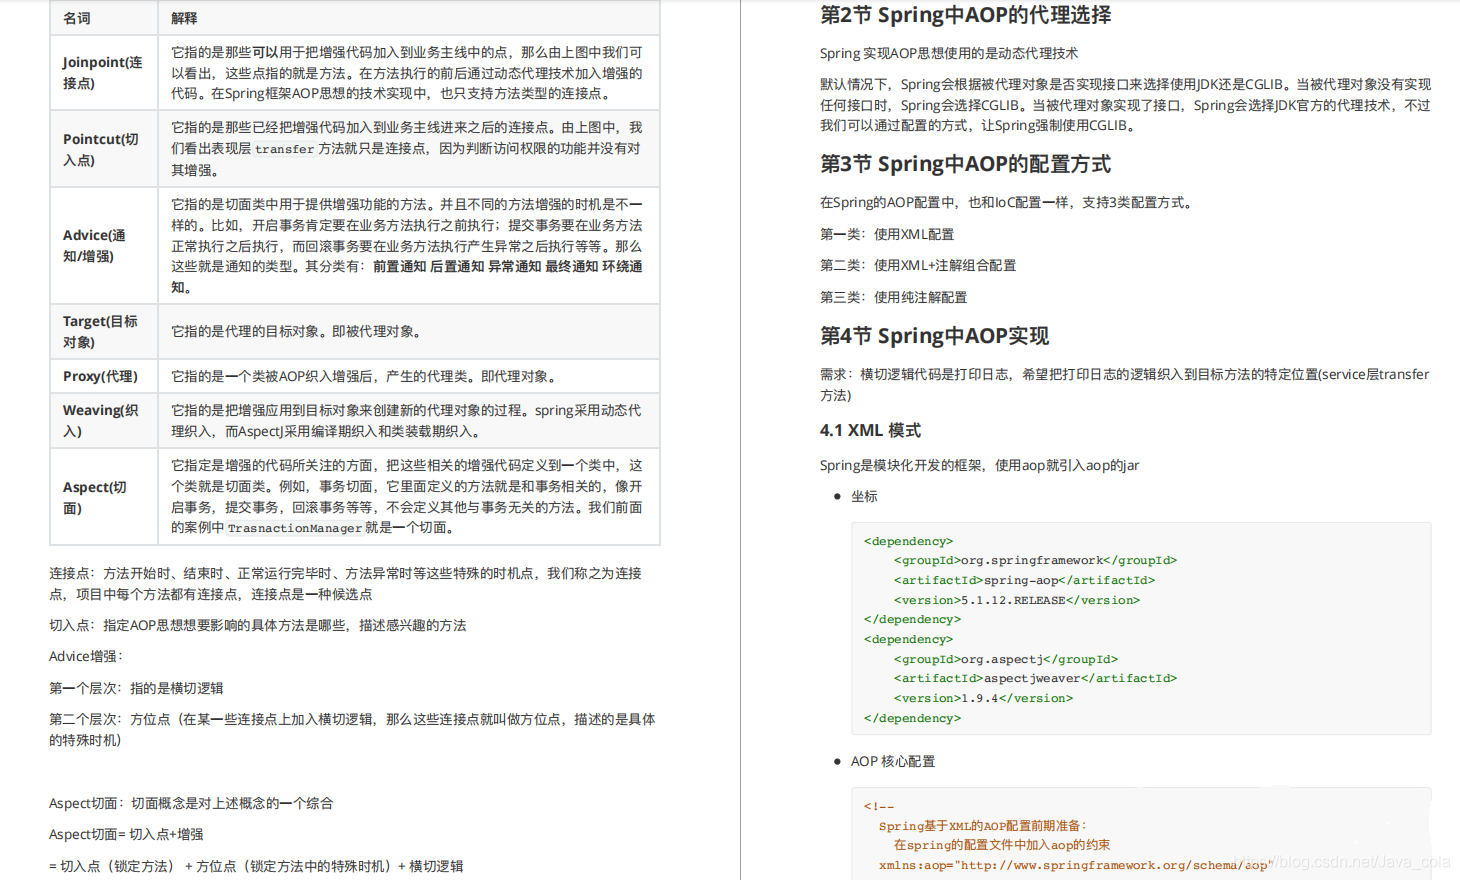Click the line '第二类：使用XML+注解组合配置'
Image resolution: width=1460 pixels, height=880 pixels.
click(918, 265)
